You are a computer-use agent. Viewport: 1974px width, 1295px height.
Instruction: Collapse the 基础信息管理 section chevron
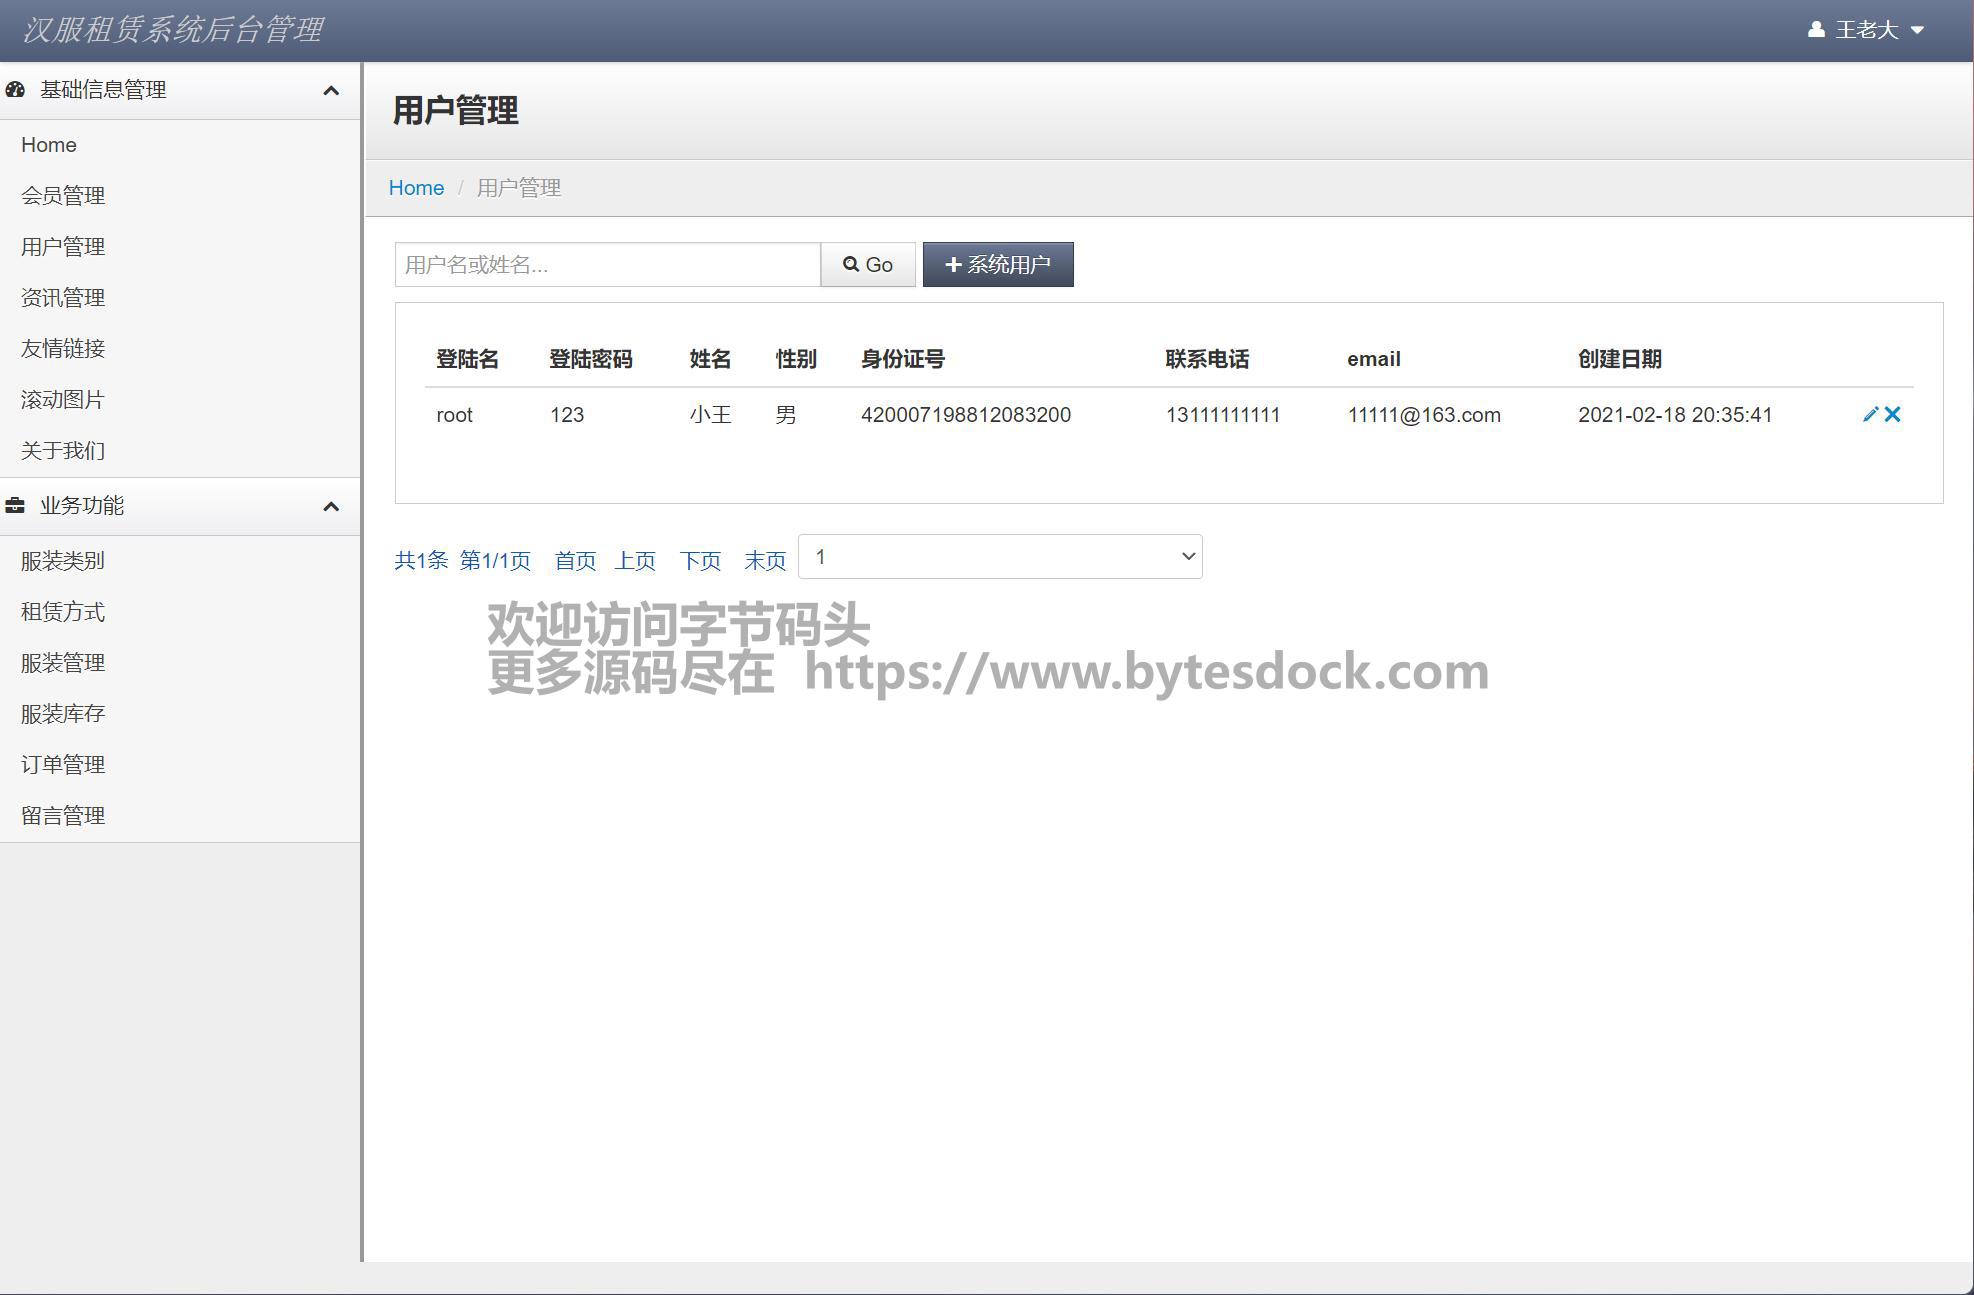coord(331,91)
